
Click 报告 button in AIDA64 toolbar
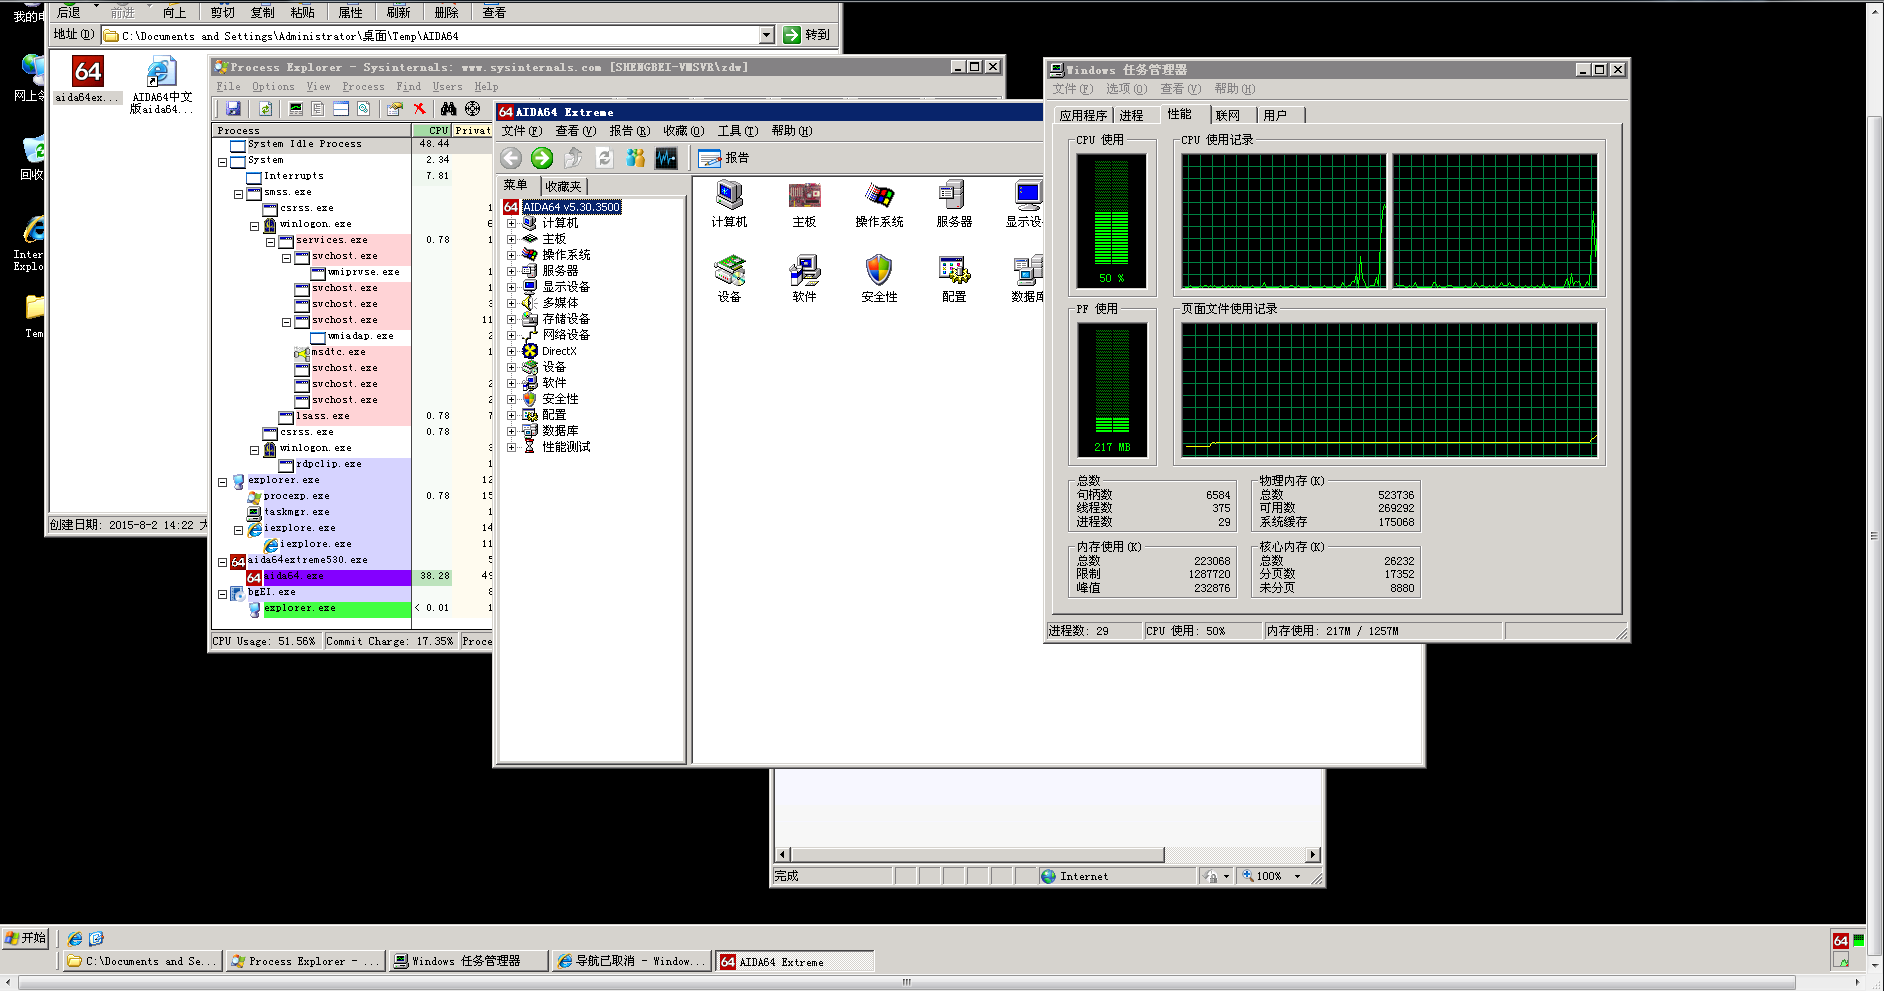pyautogui.click(x=724, y=158)
